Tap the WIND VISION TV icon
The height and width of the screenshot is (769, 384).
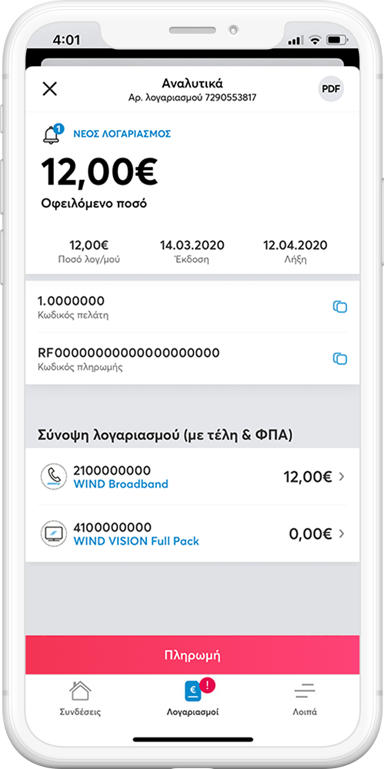pyautogui.click(x=53, y=534)
